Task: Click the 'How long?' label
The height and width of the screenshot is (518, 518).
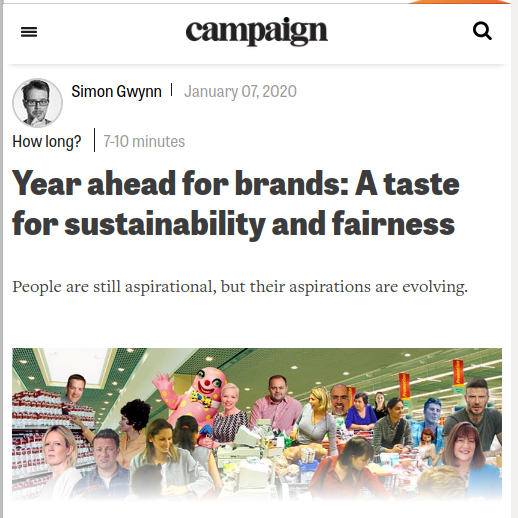Action: click(x=47, y=141)
